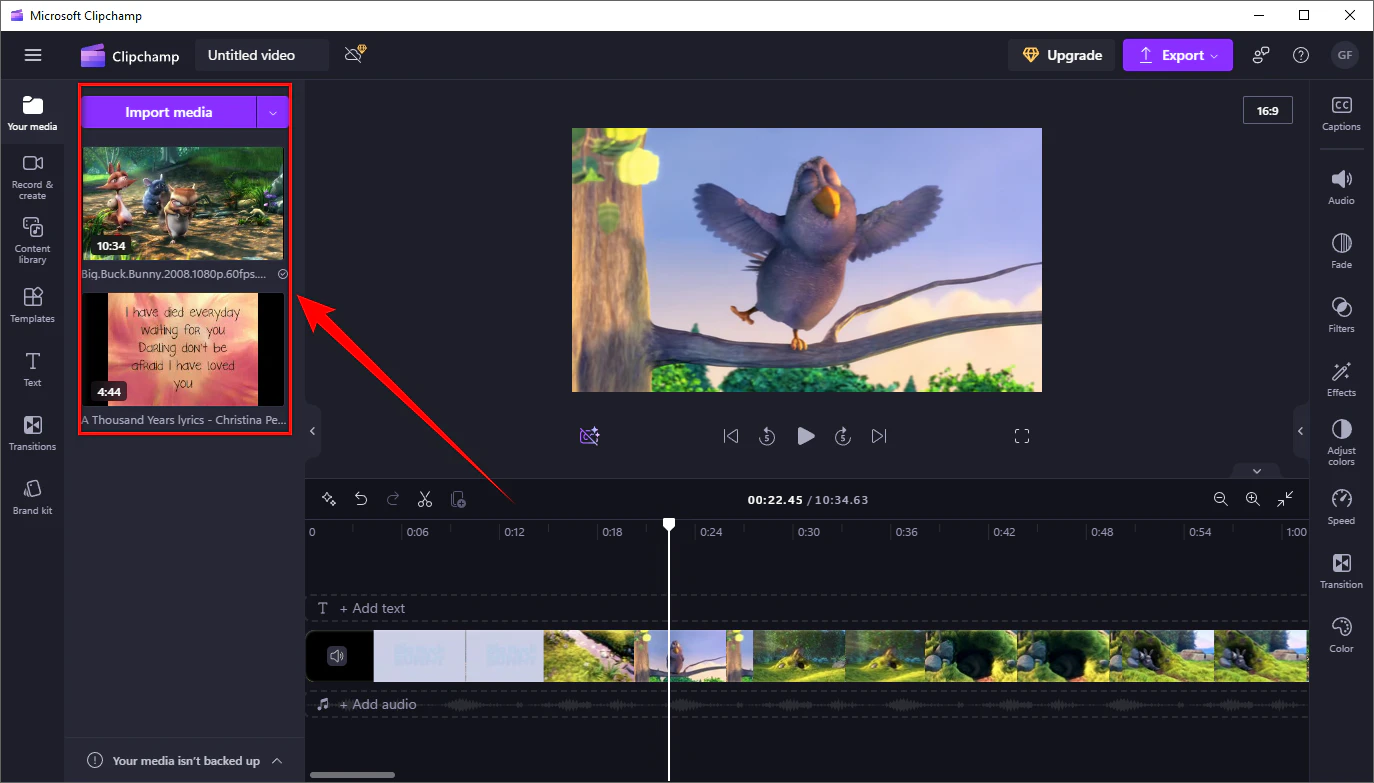The width and height of the screenshot is (1374, 783).
Task: Click the Clipchamp logo
Action: pos(130,56)
